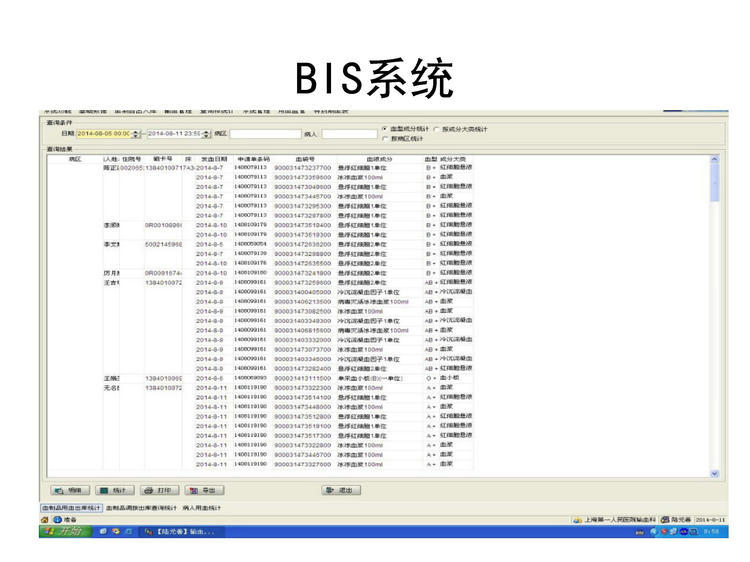This screenshot has height=562, width=750.
Task: Click the card number 5002145966 cell
Action: click(163, 244)
